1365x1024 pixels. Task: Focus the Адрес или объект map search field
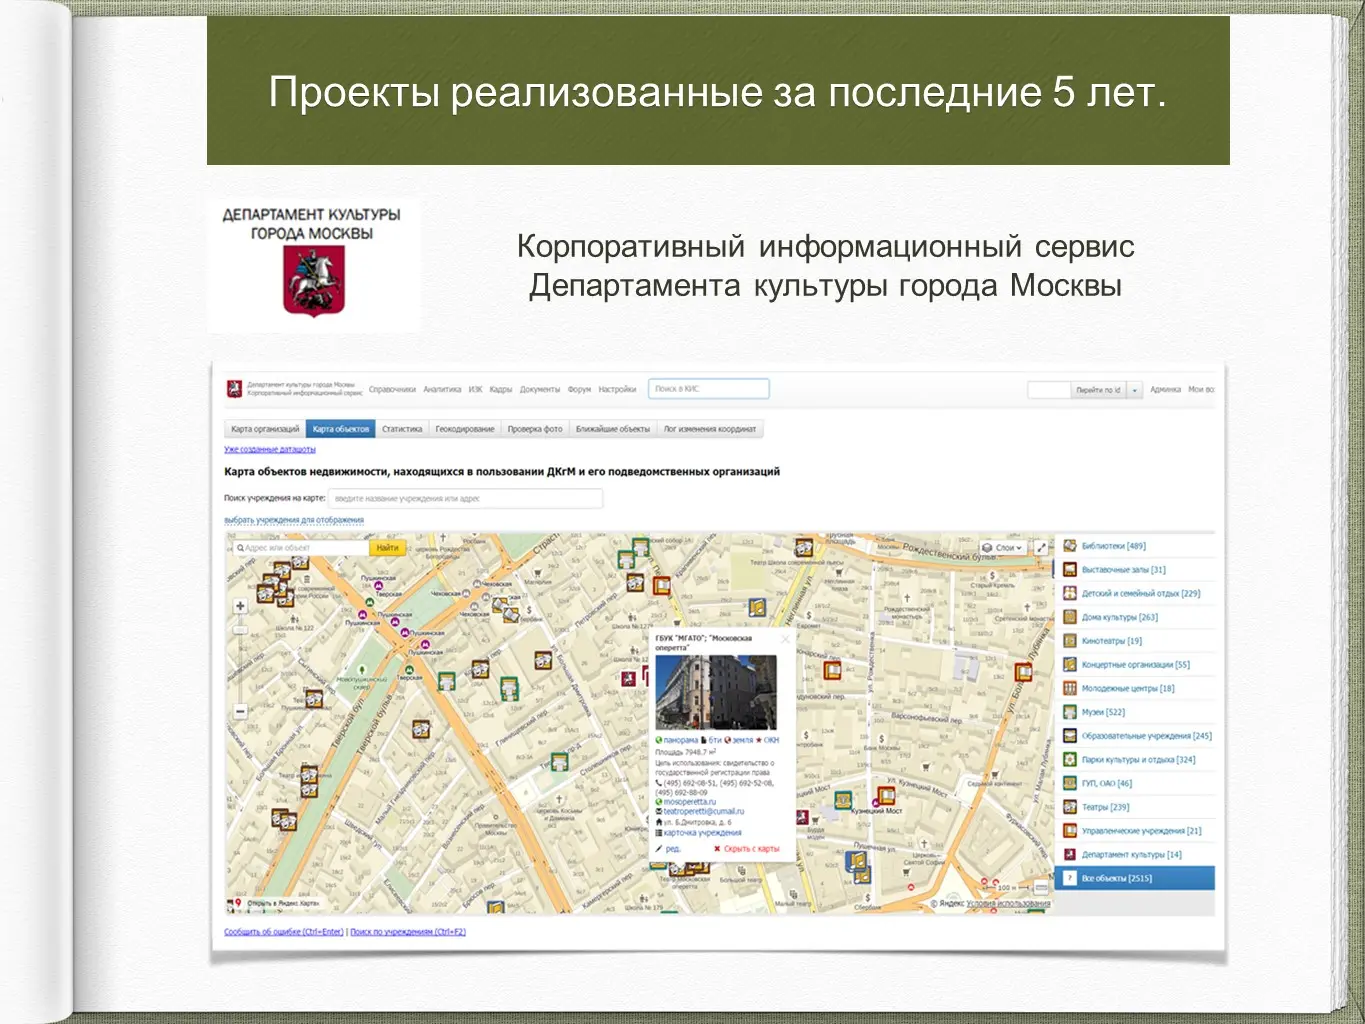pyautogui.click(x=301, y=548)
